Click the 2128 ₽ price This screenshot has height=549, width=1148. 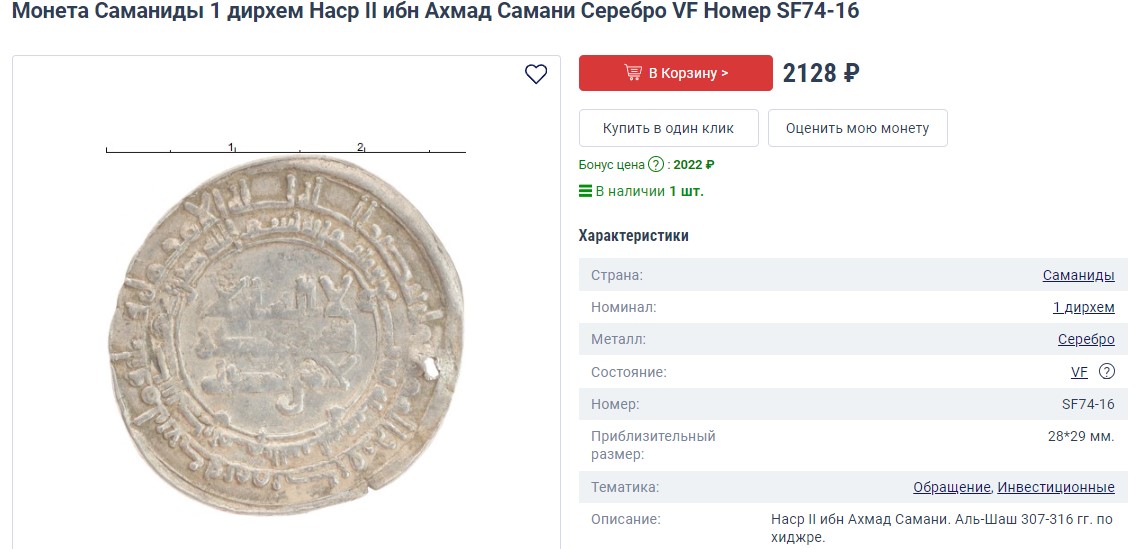pos(821,73)
